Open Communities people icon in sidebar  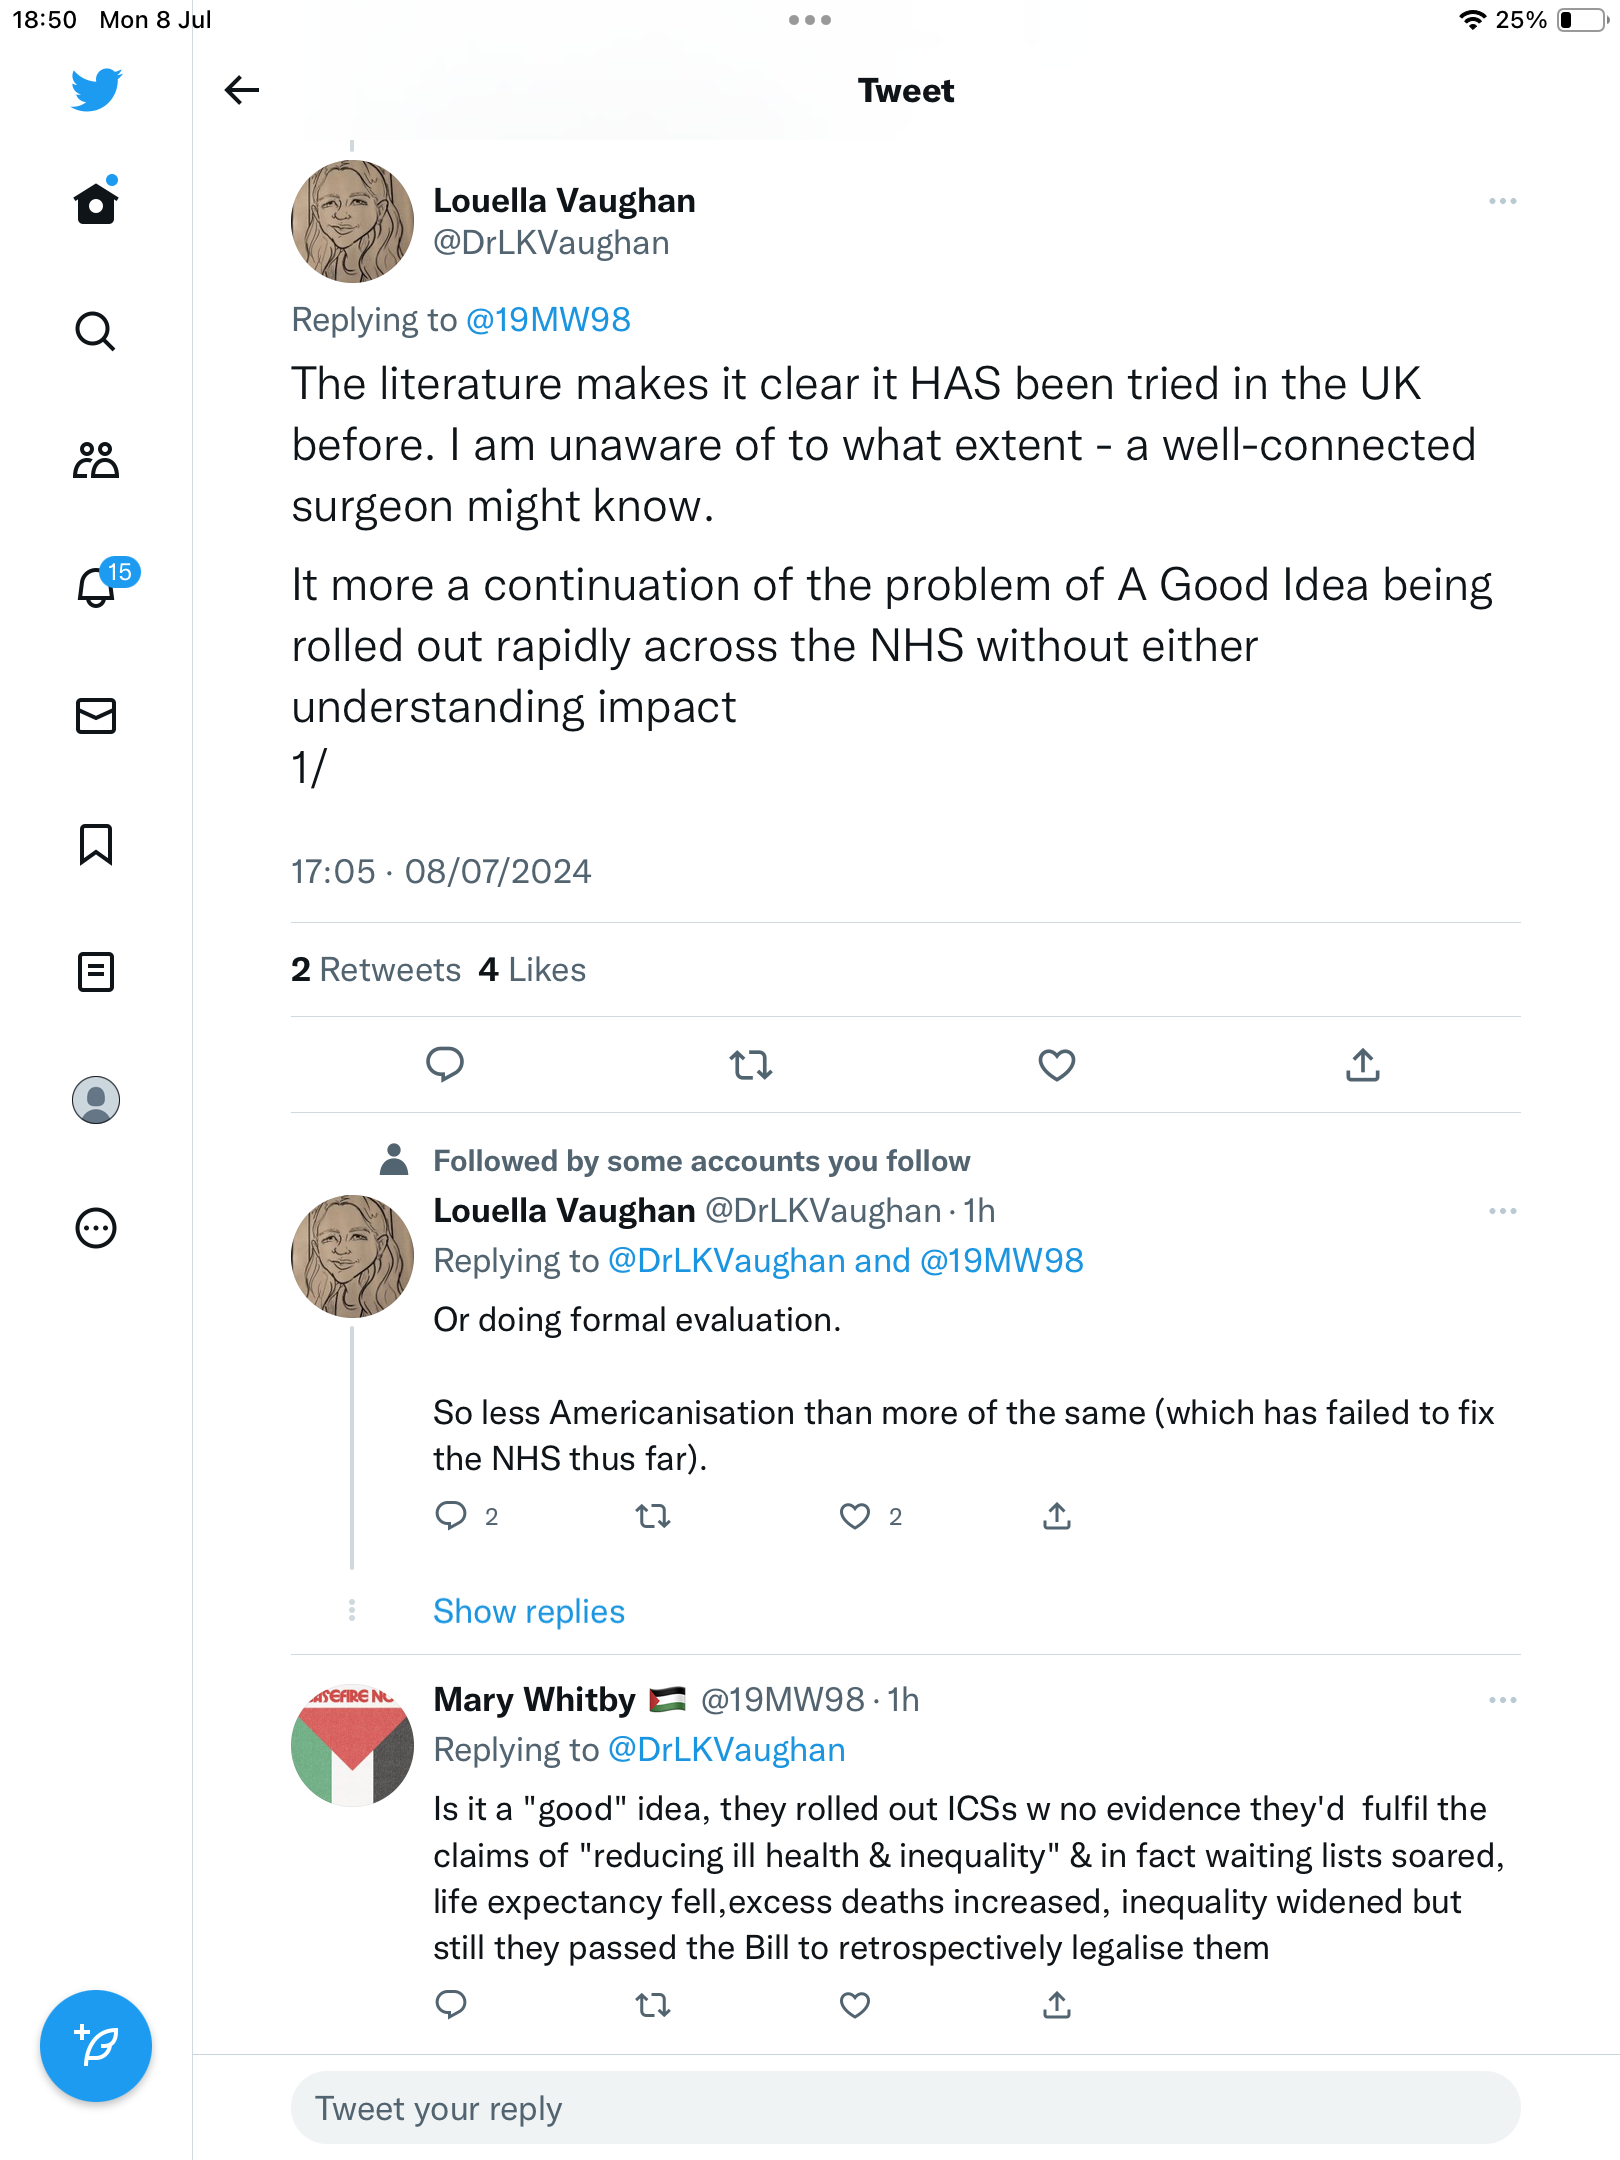click(x=96, y=460)
